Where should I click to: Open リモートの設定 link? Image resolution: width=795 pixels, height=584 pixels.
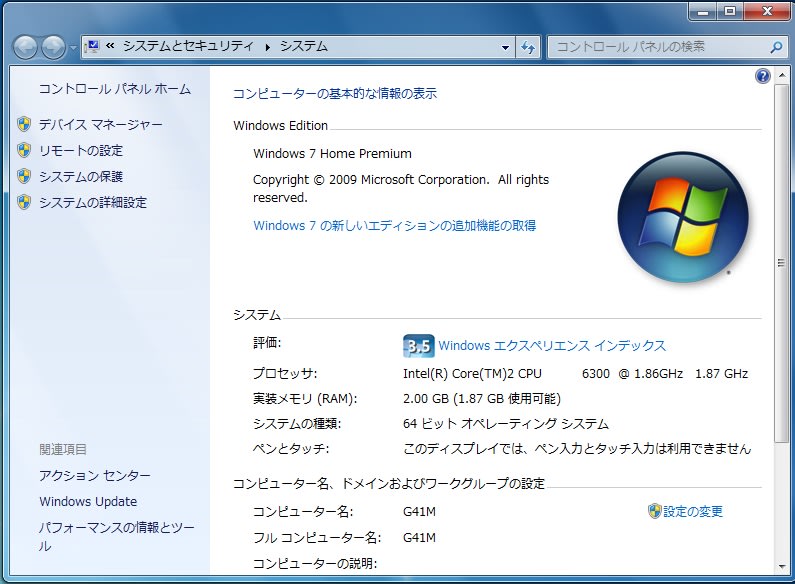(81, 151)
